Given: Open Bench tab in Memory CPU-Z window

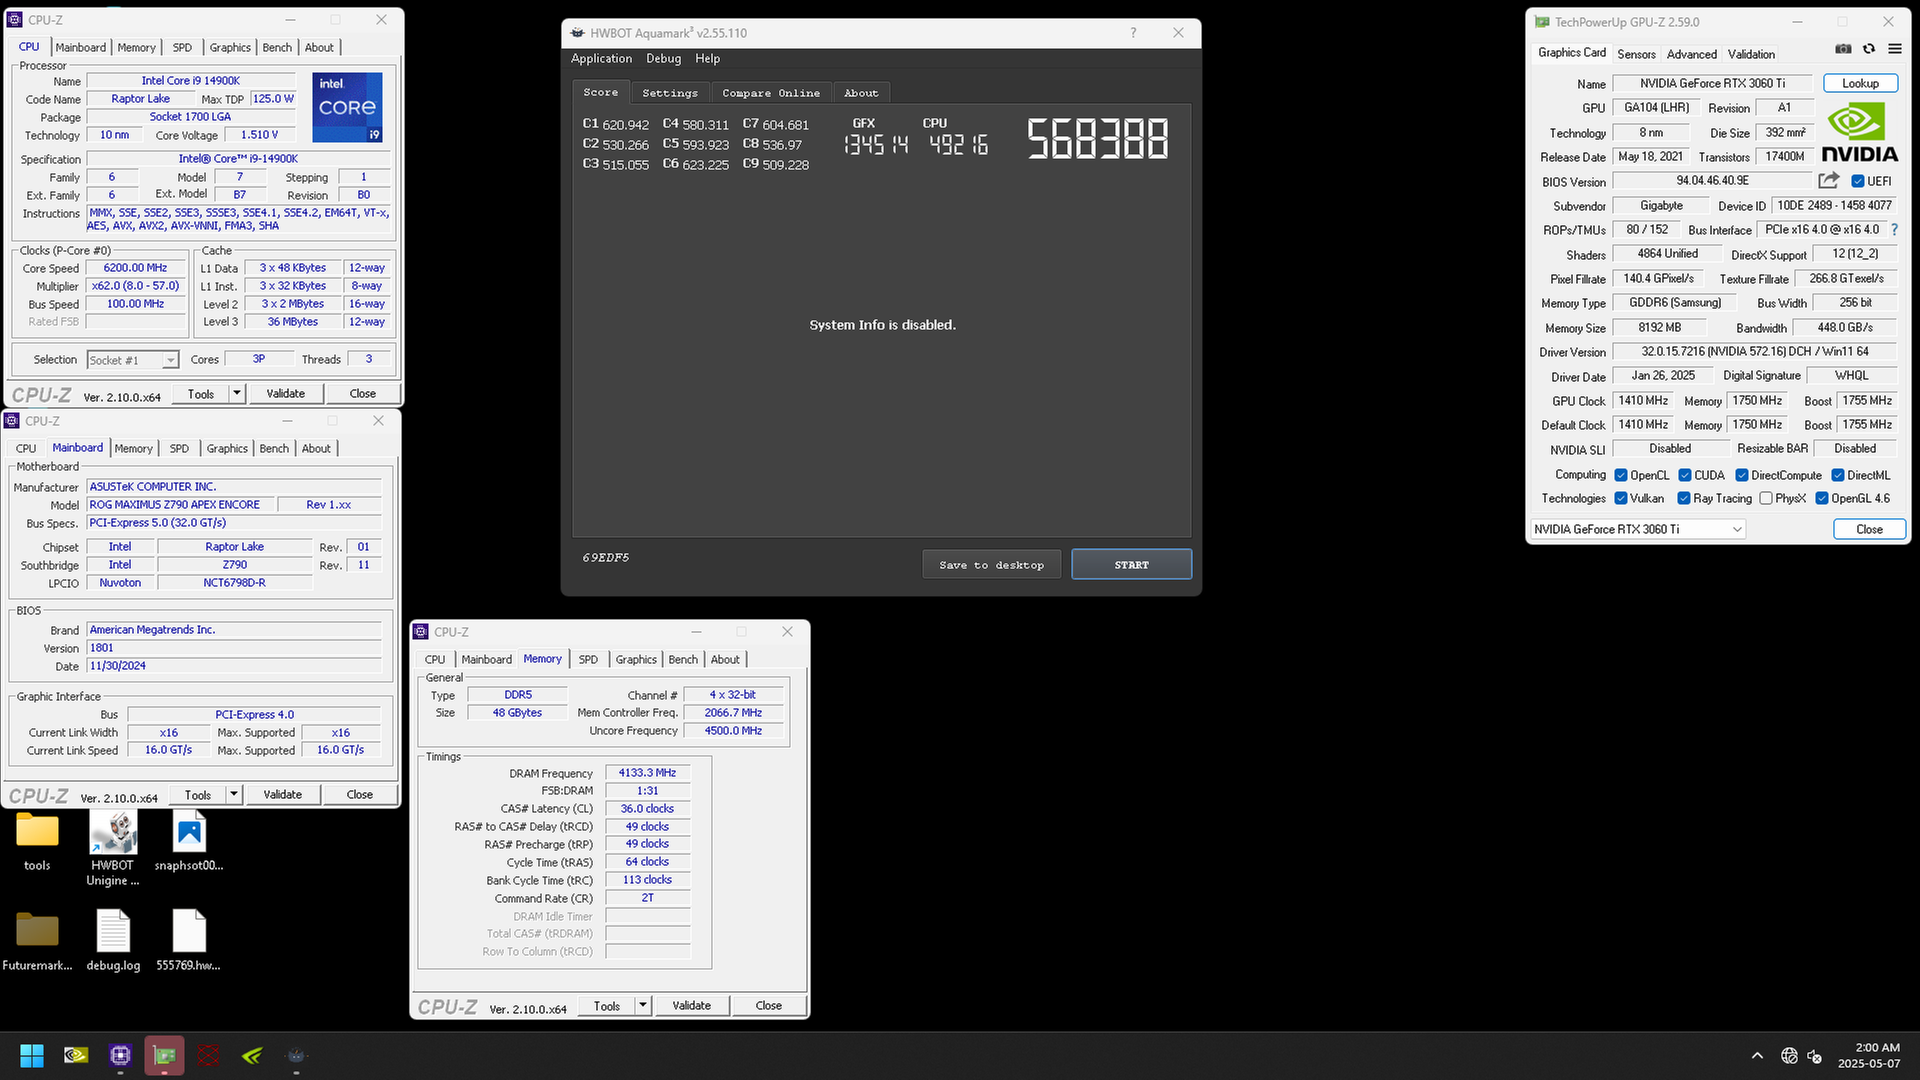Looking at the screenshot, I should coord(683,659).
